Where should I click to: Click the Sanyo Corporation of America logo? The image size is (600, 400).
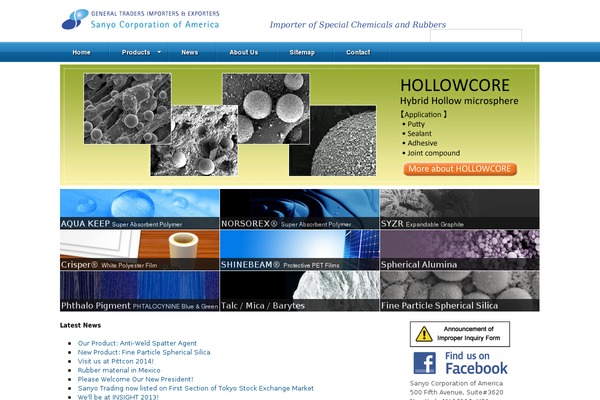pyautogui.click(x=140, y=20)
